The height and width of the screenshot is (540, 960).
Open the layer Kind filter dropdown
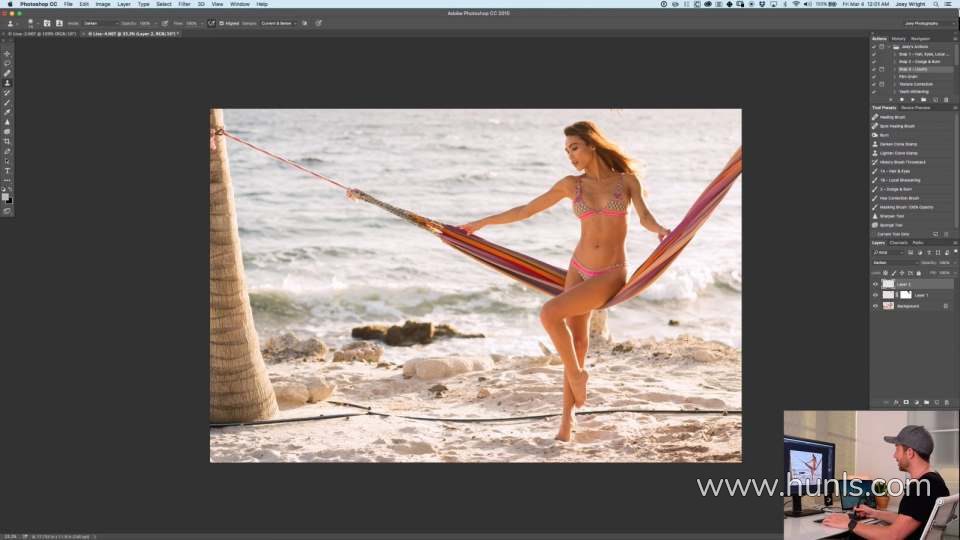pos(888,252)
